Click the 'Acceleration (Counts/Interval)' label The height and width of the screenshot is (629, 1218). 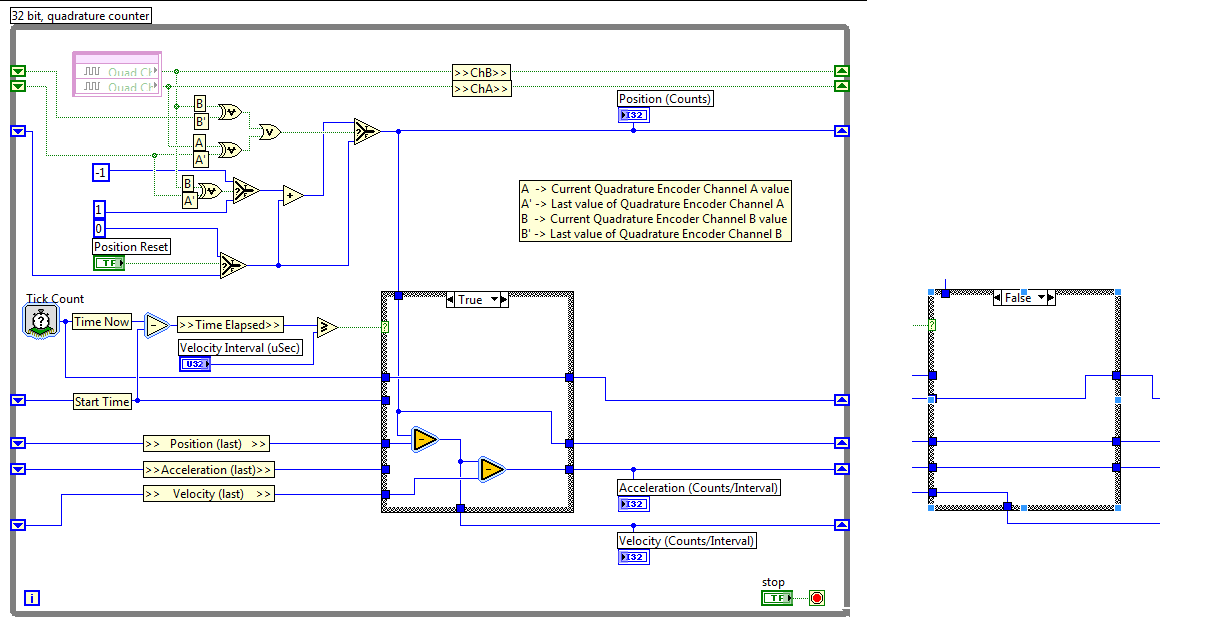pyautogui.click(x=699, y=488)
